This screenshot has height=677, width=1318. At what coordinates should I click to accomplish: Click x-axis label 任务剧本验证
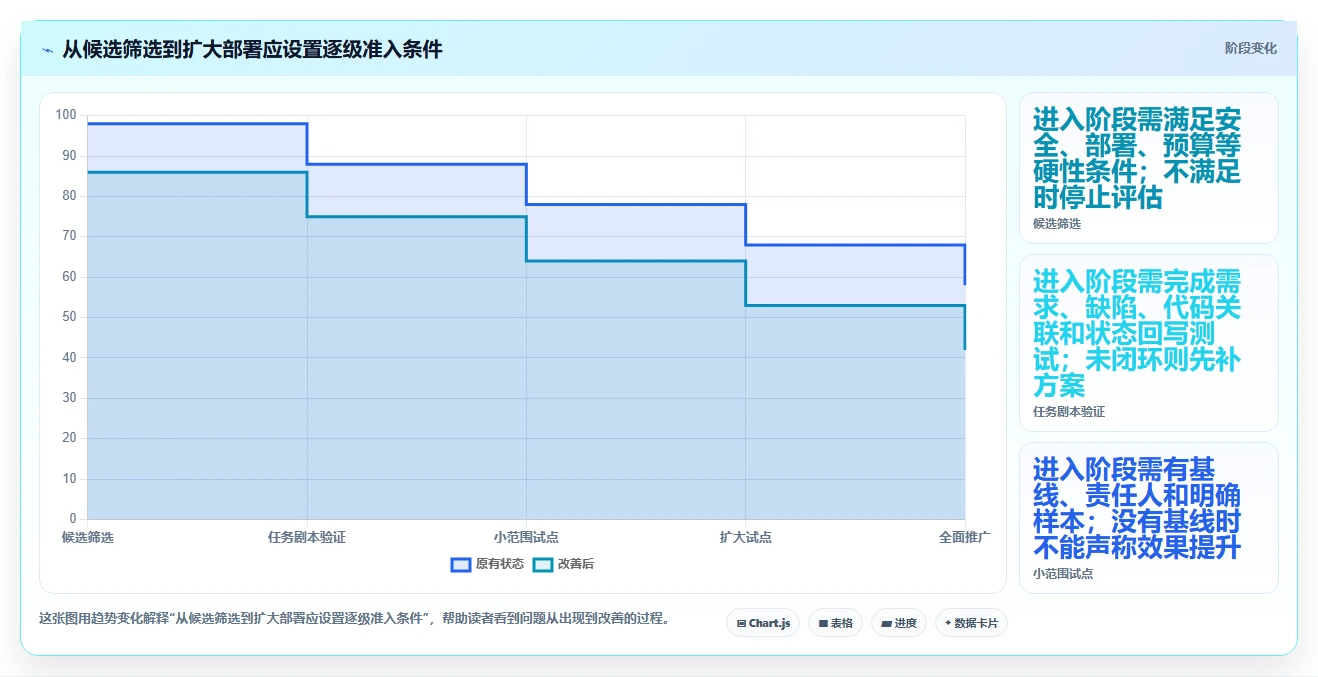pyautogui.click(x=307, y=537)
